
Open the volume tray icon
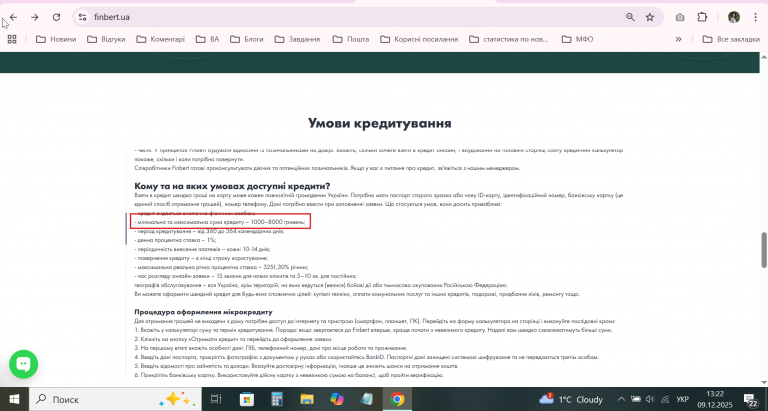click(650, 399)
